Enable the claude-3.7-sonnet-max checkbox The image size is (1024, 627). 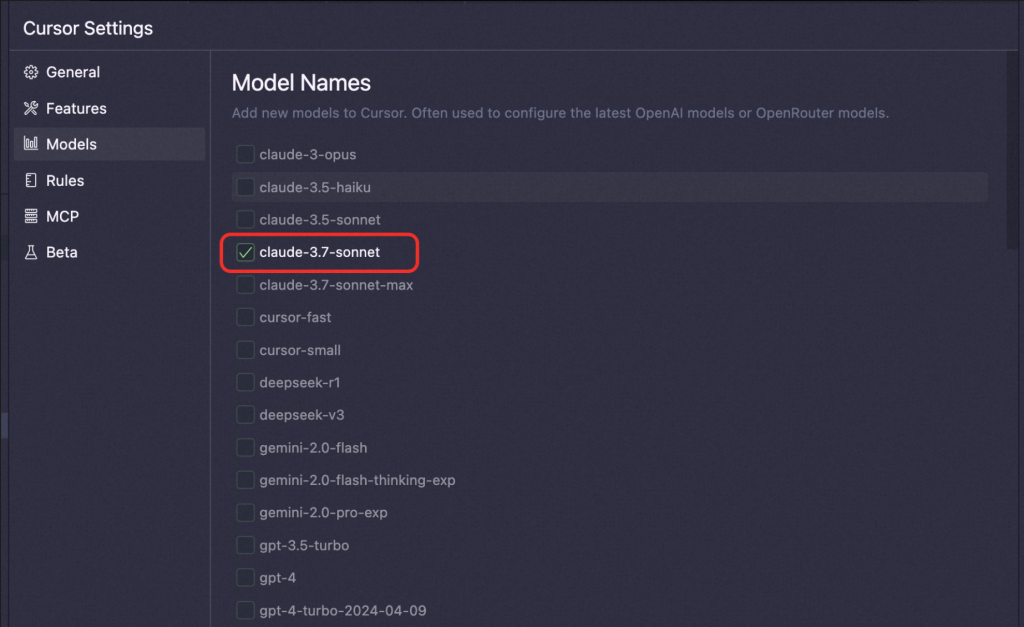245,285
